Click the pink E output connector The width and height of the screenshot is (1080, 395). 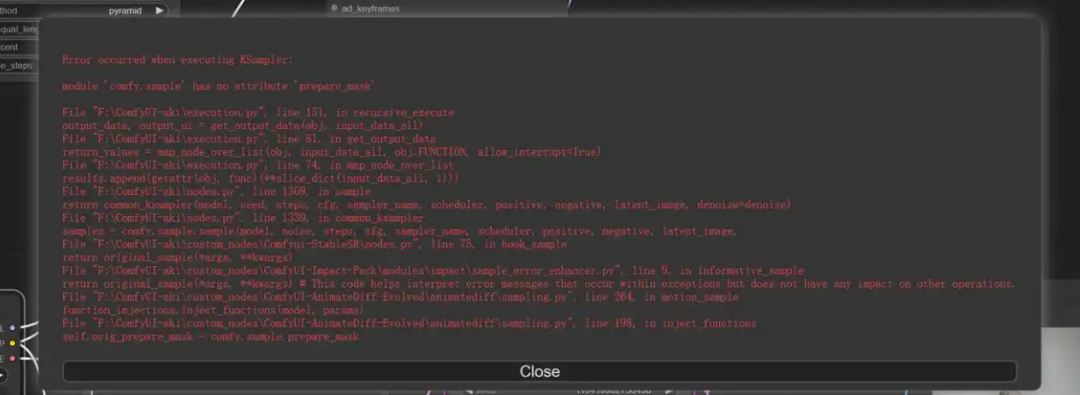pyautogui.click(x=12, y=358)
